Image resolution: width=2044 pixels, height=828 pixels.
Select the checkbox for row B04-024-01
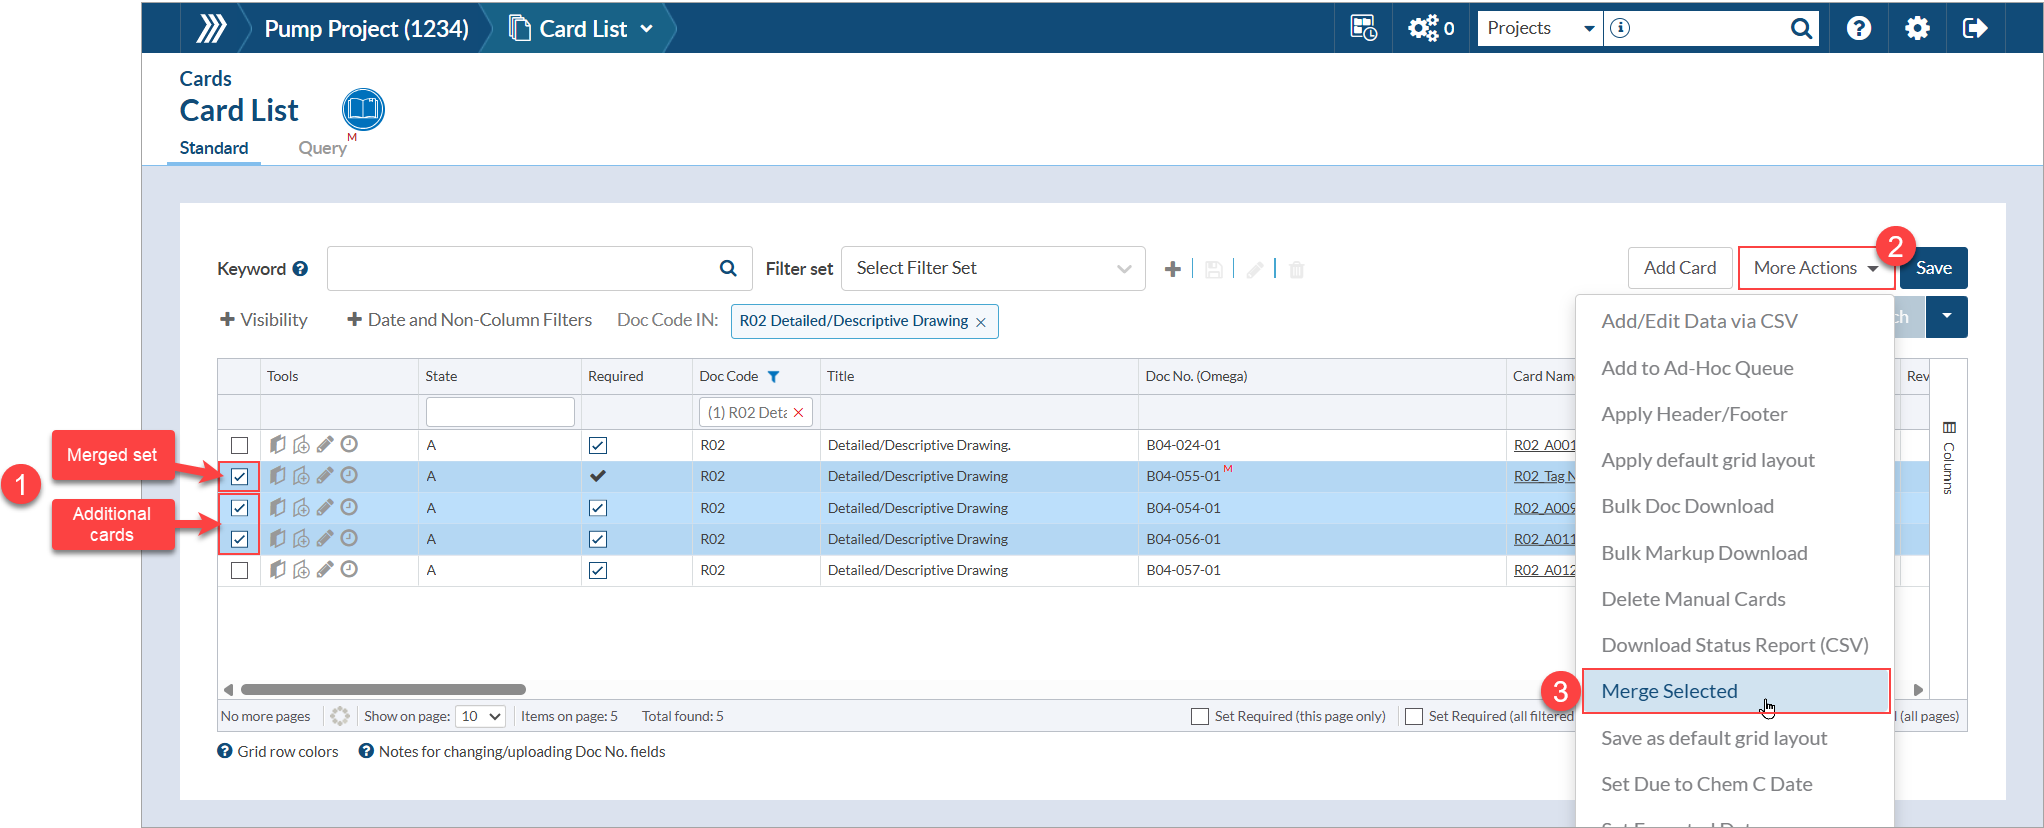point(239,445)
